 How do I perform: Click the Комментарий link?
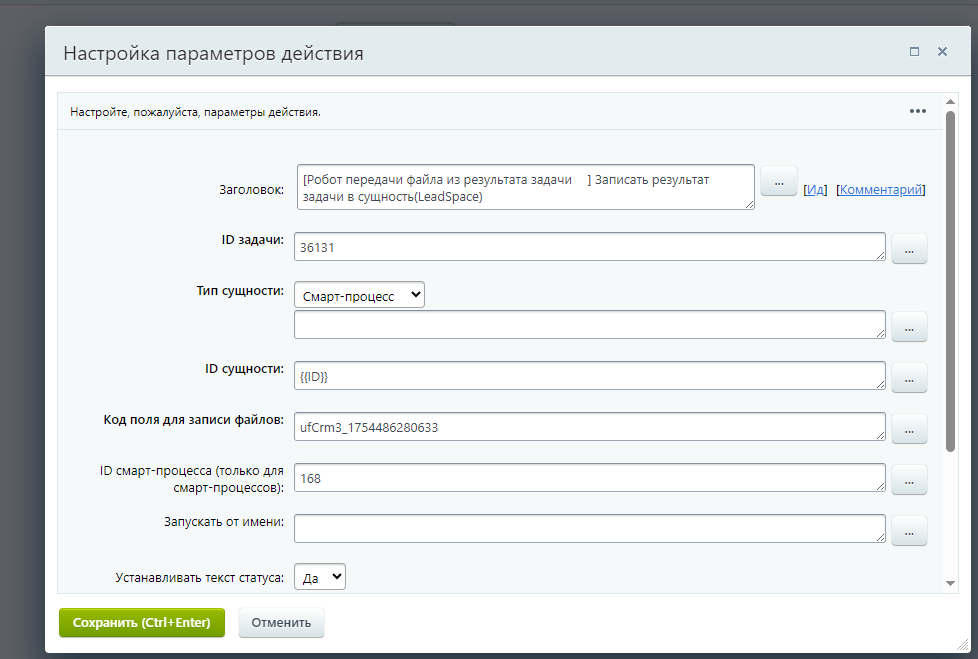pyautogui.click(x=881, y=190)
